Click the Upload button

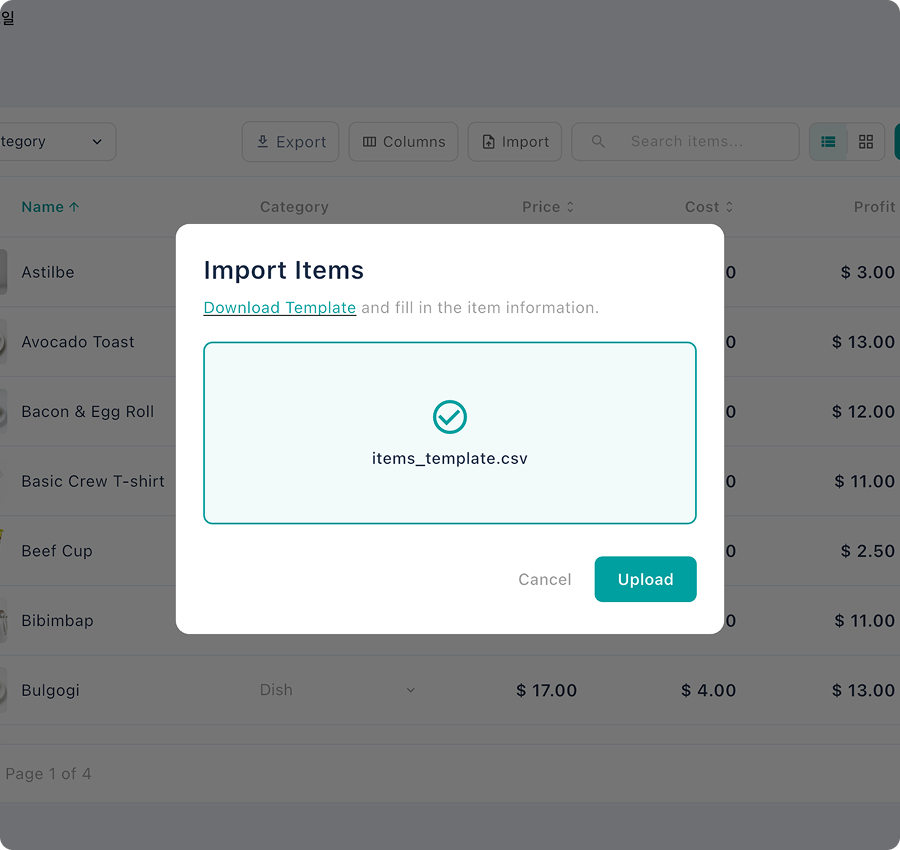tap(645, 579)
